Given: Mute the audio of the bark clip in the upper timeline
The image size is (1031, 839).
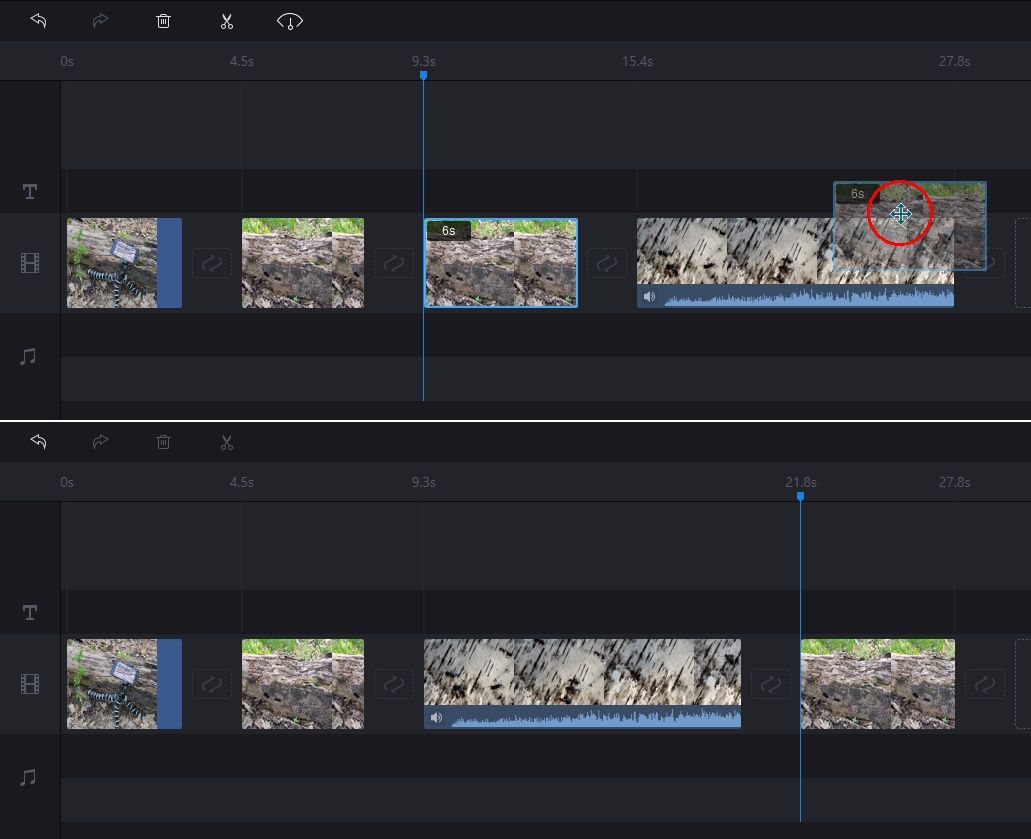Looking at the screenshot, I should (x=650, y=297).
